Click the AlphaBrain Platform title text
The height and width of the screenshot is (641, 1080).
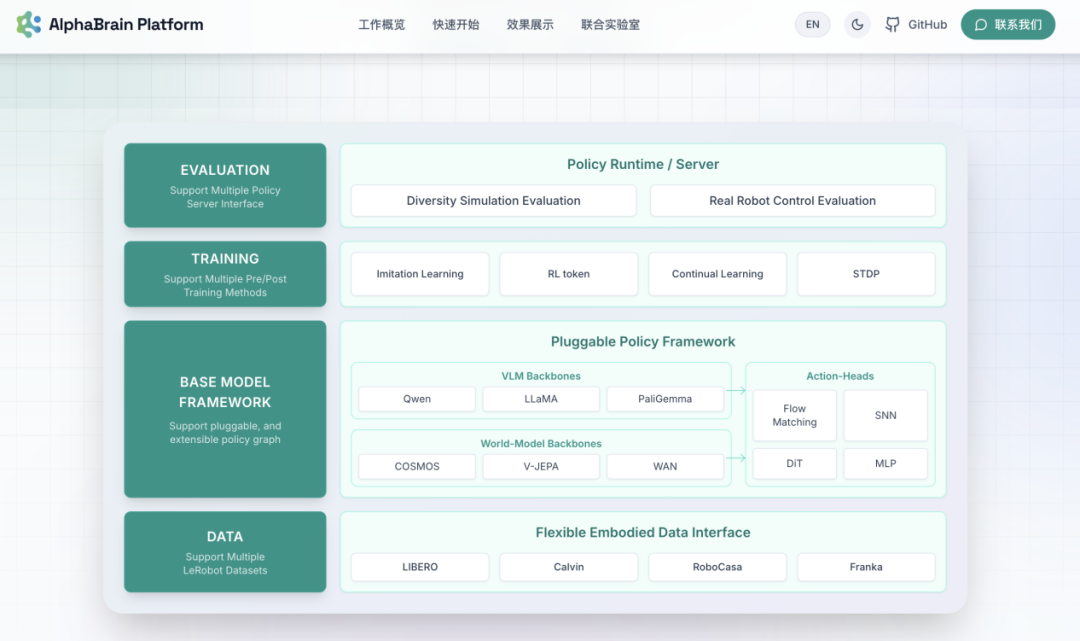point(126,25)
